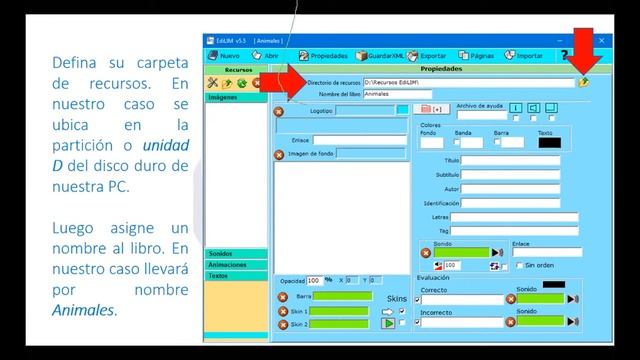
Task: Toggle the checkbox beside Skins arrow
Action: pos(402,311)
